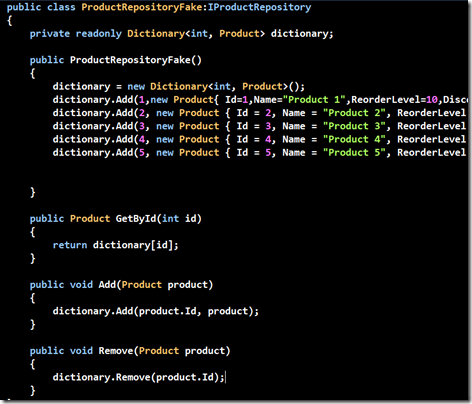Click dictionary.Add(5 at the line start

point(99,153)
